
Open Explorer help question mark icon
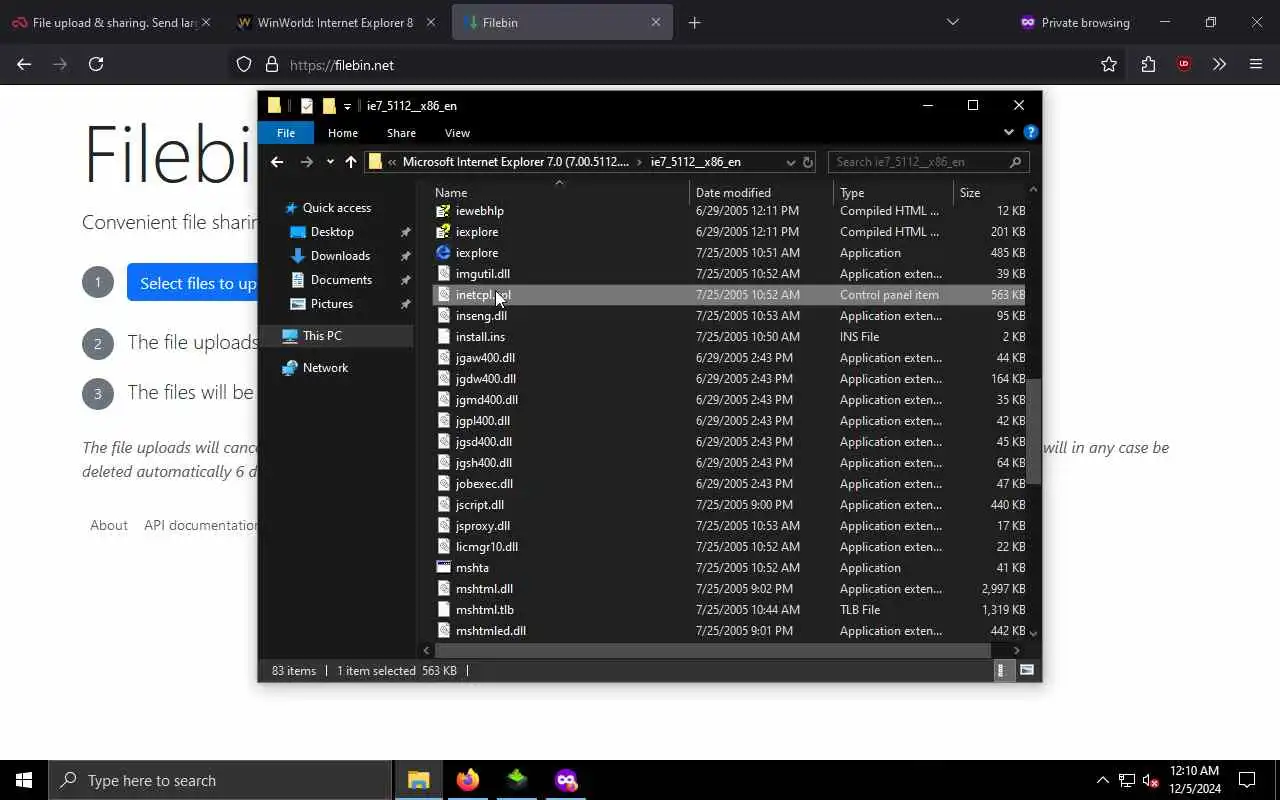1031,132
